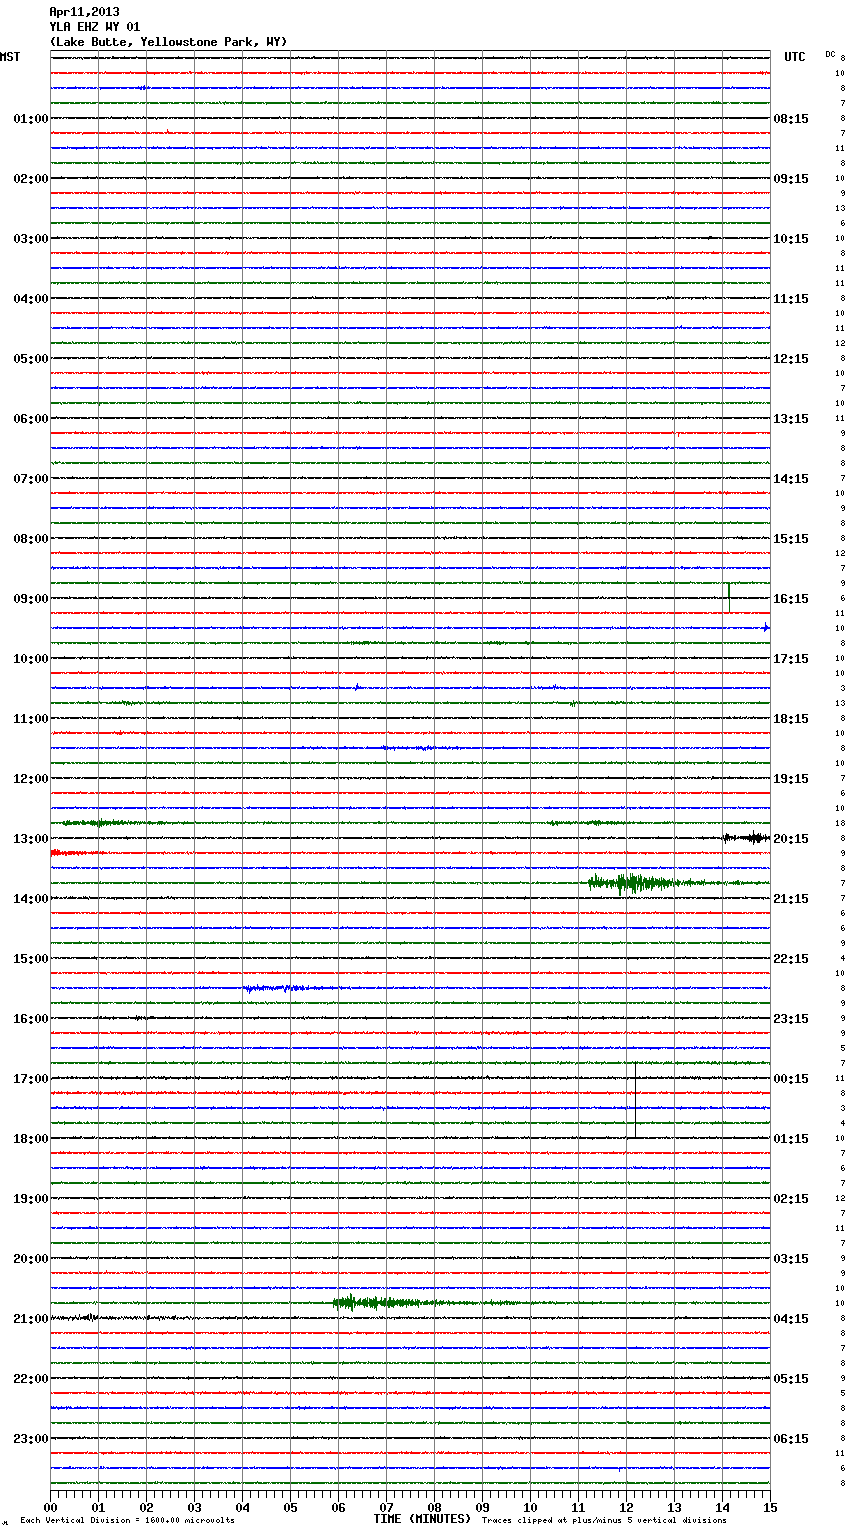Click the UTC time label '20:15'
850x1534 pixels.
(791, 839)
